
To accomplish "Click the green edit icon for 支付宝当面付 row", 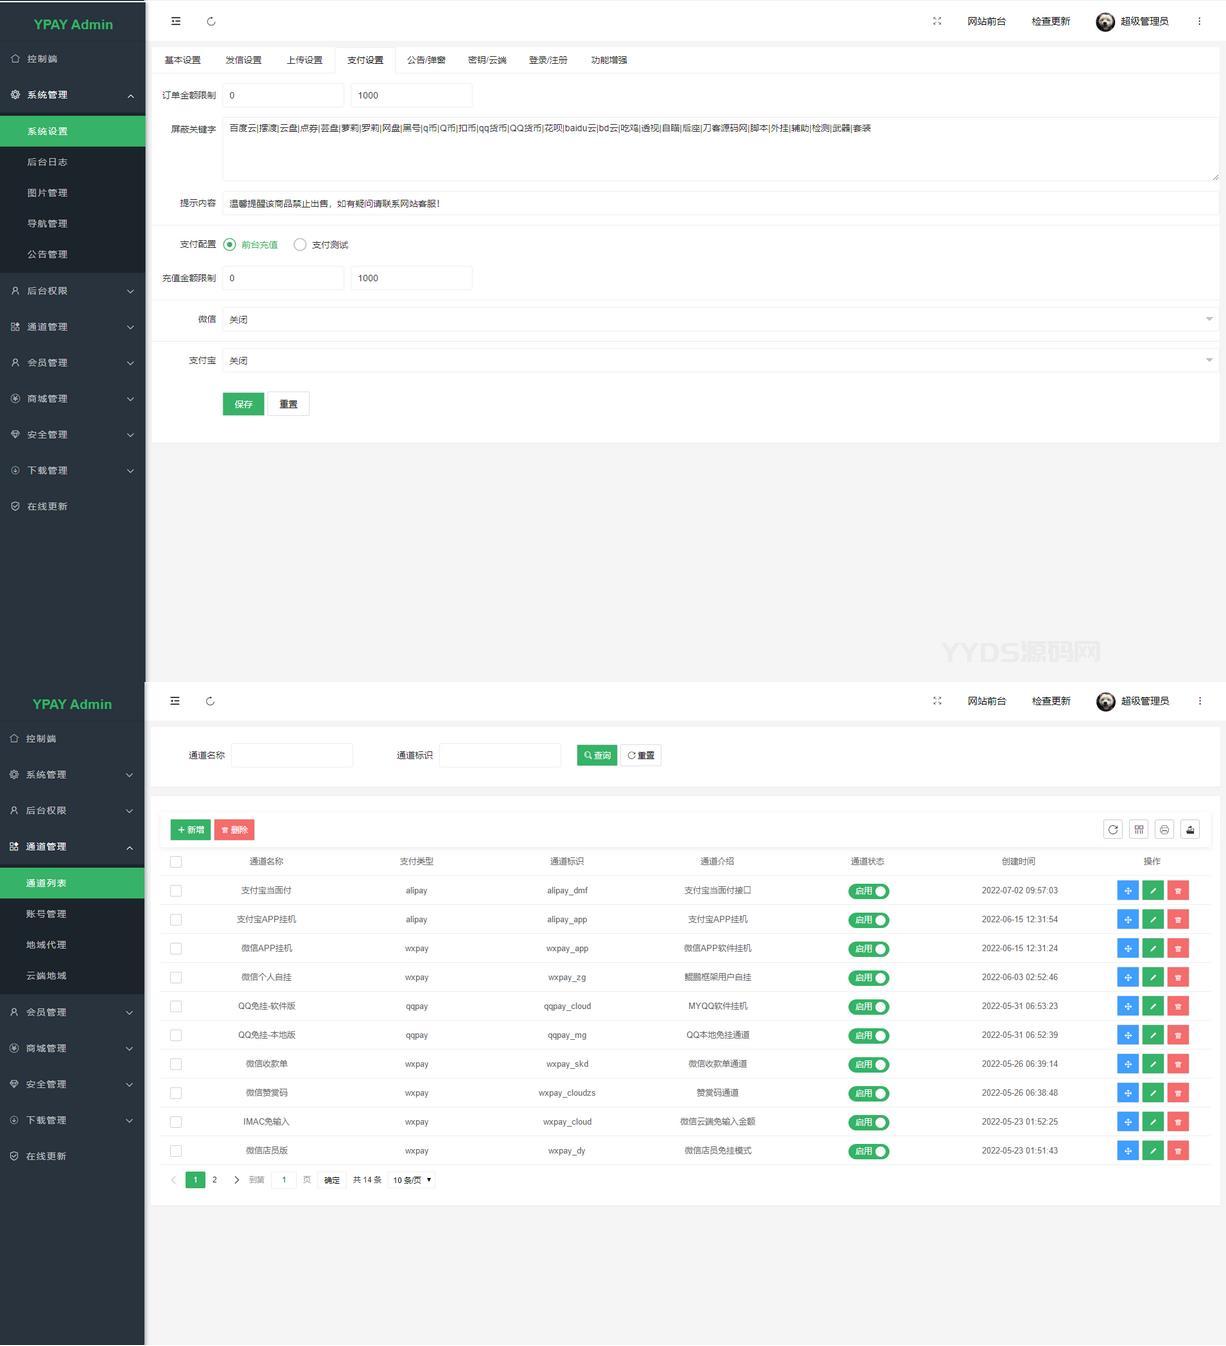I will [x=1153, y=891].
